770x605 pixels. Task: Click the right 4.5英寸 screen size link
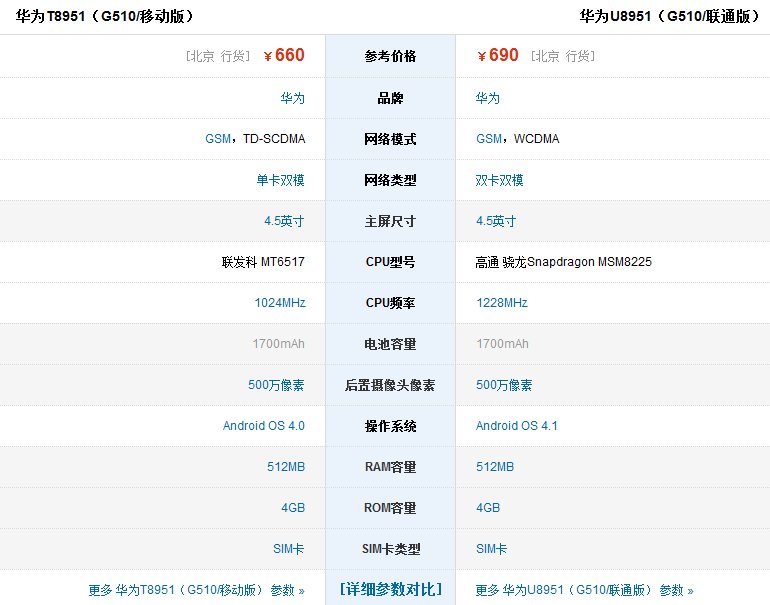click(x=496, y=221)
